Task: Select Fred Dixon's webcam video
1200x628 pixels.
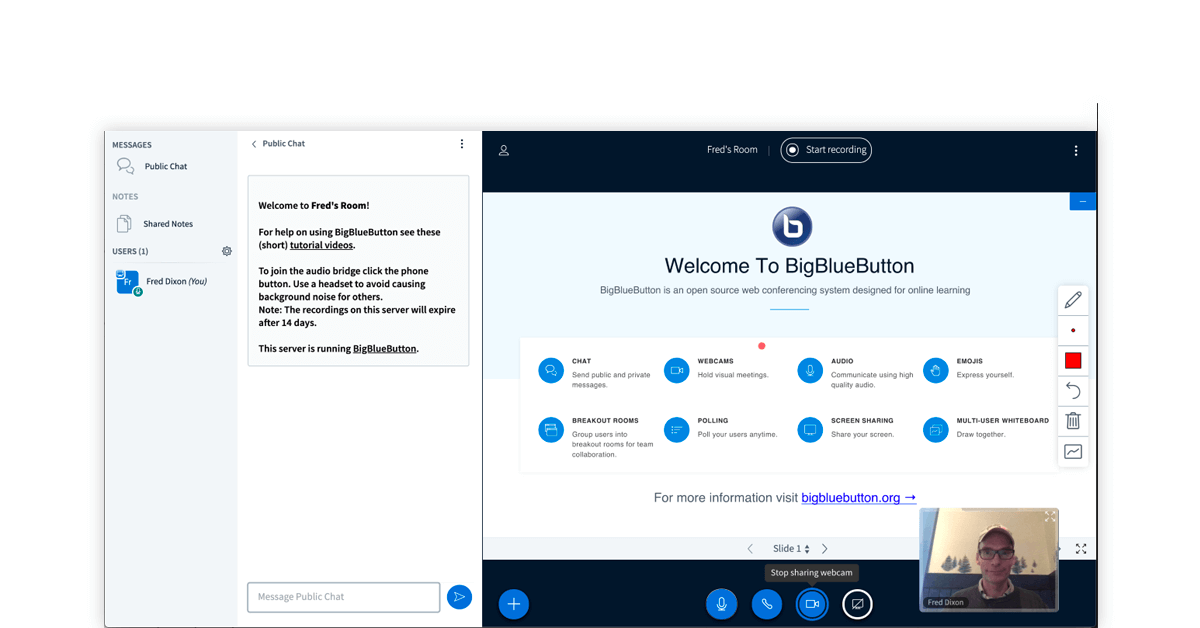Action: click(988, 559)
